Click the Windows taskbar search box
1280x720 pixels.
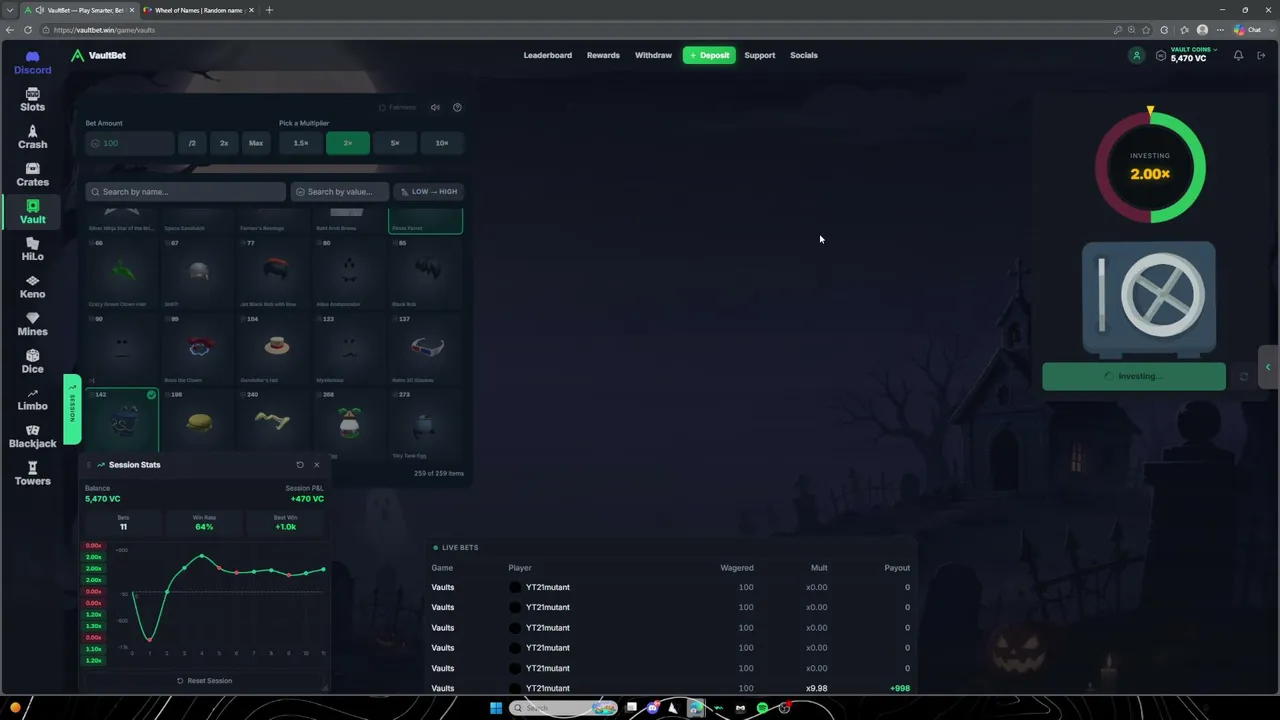[564, 708]
